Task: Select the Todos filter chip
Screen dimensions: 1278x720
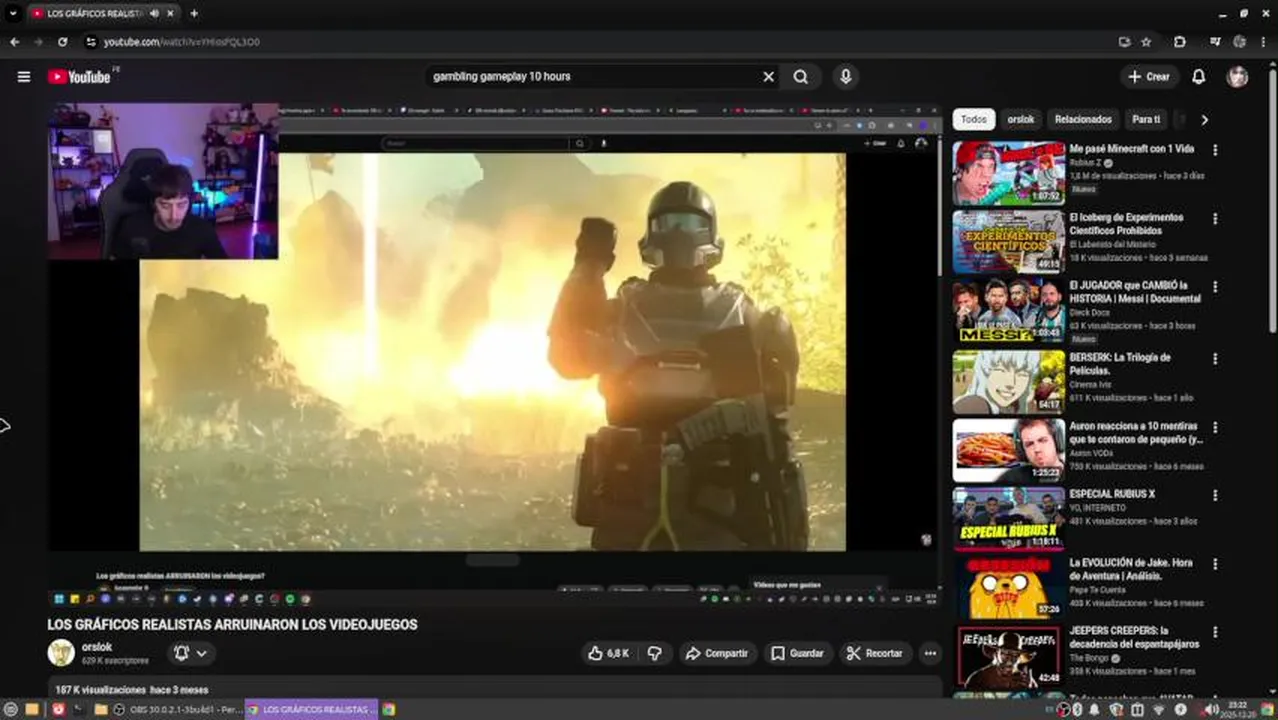Action: tap(973, 119)
